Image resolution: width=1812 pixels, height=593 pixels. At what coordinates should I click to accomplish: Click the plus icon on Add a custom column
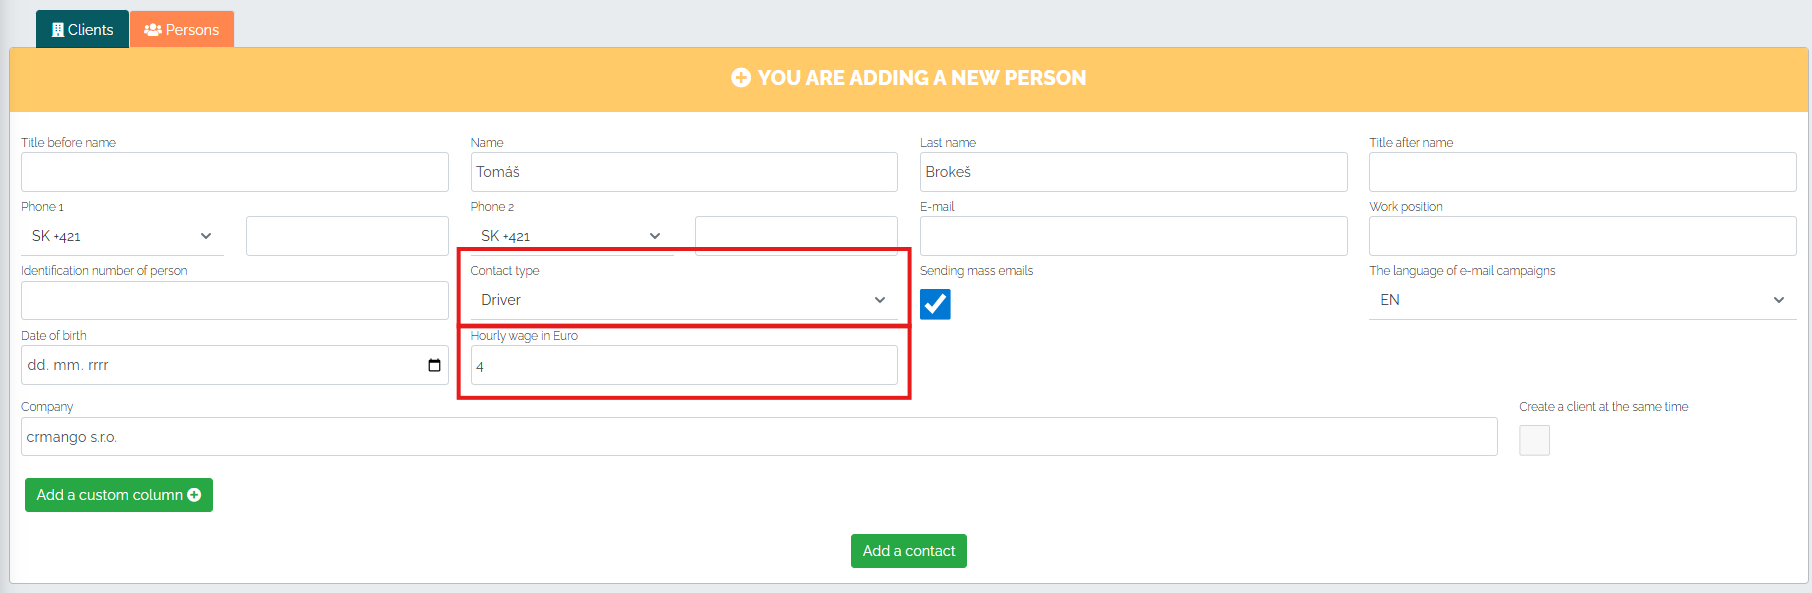[x=194, y=495]
